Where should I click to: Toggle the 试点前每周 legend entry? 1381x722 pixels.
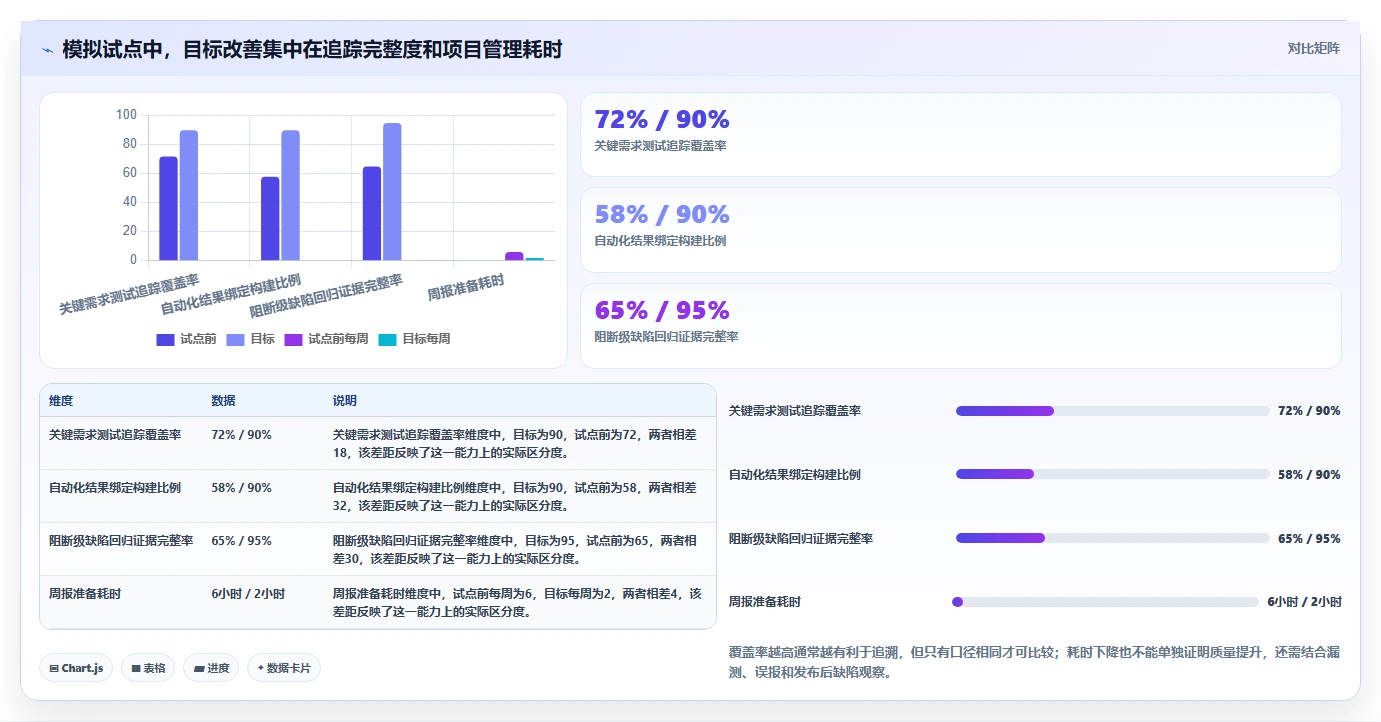(326, 339)
